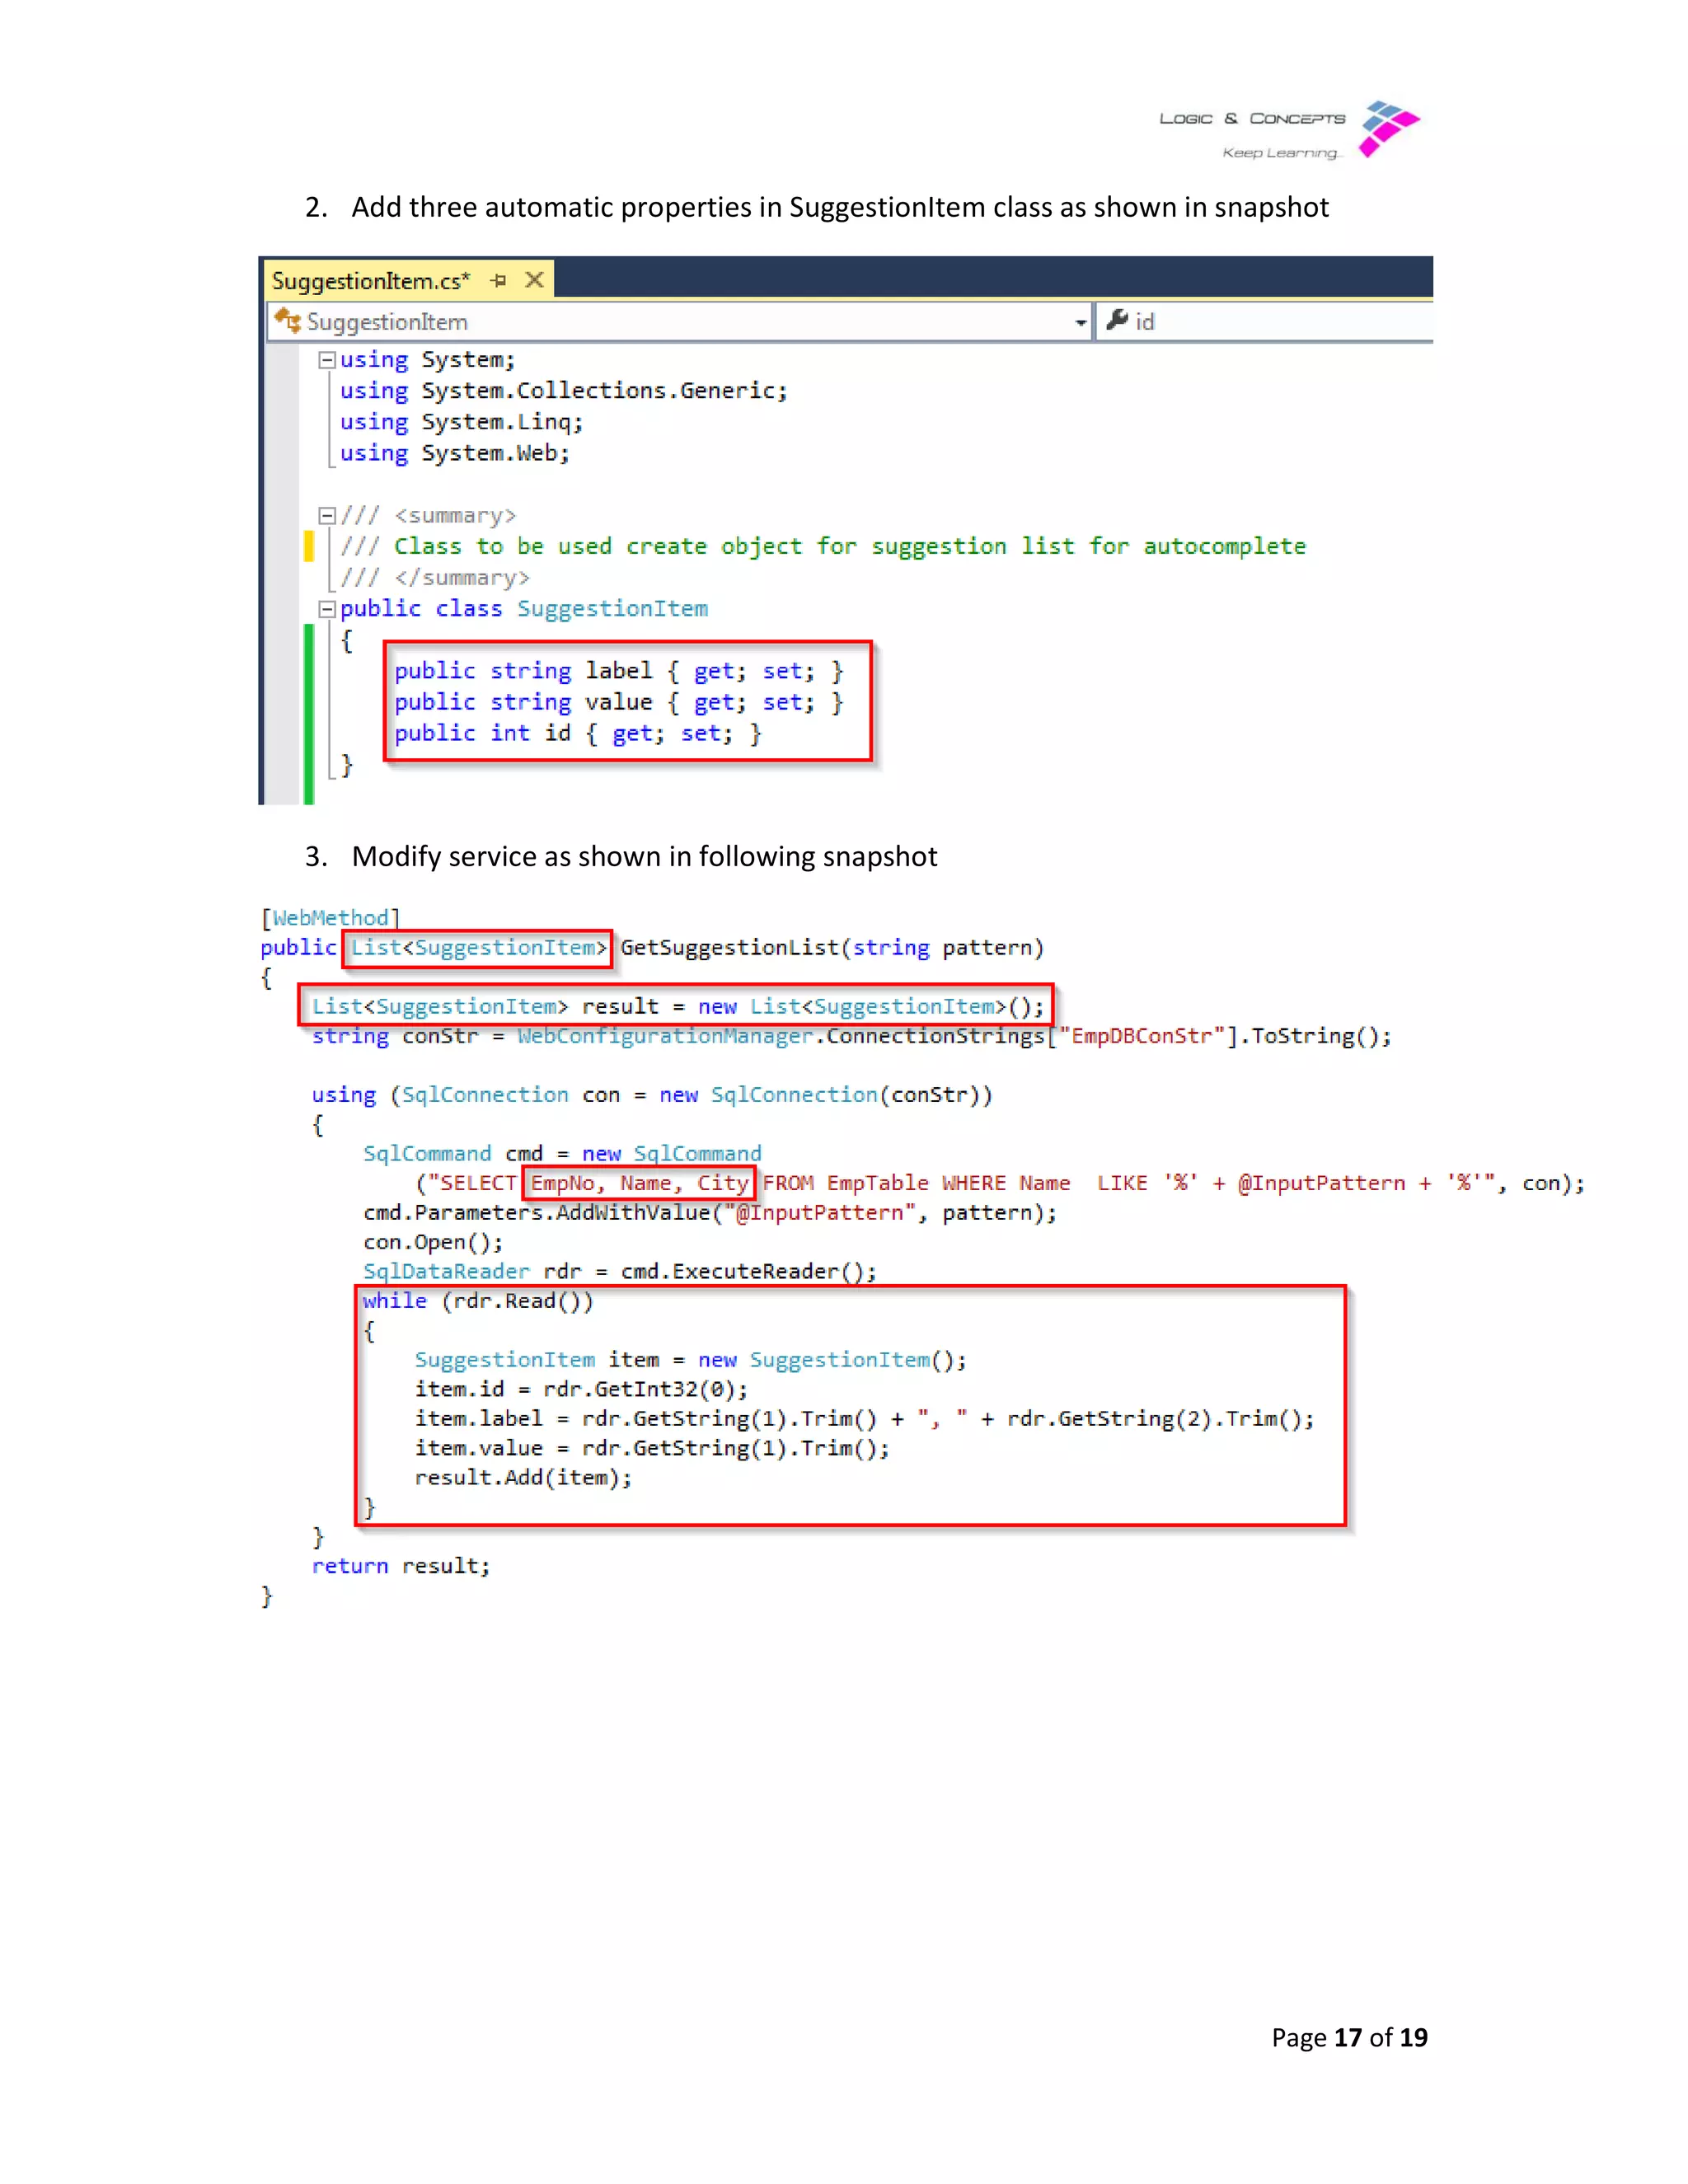This screenshot has width=1688, height=2184.
Task: Select the SuggestionItem.cs document tab
Action: click(x=370, y=281)
